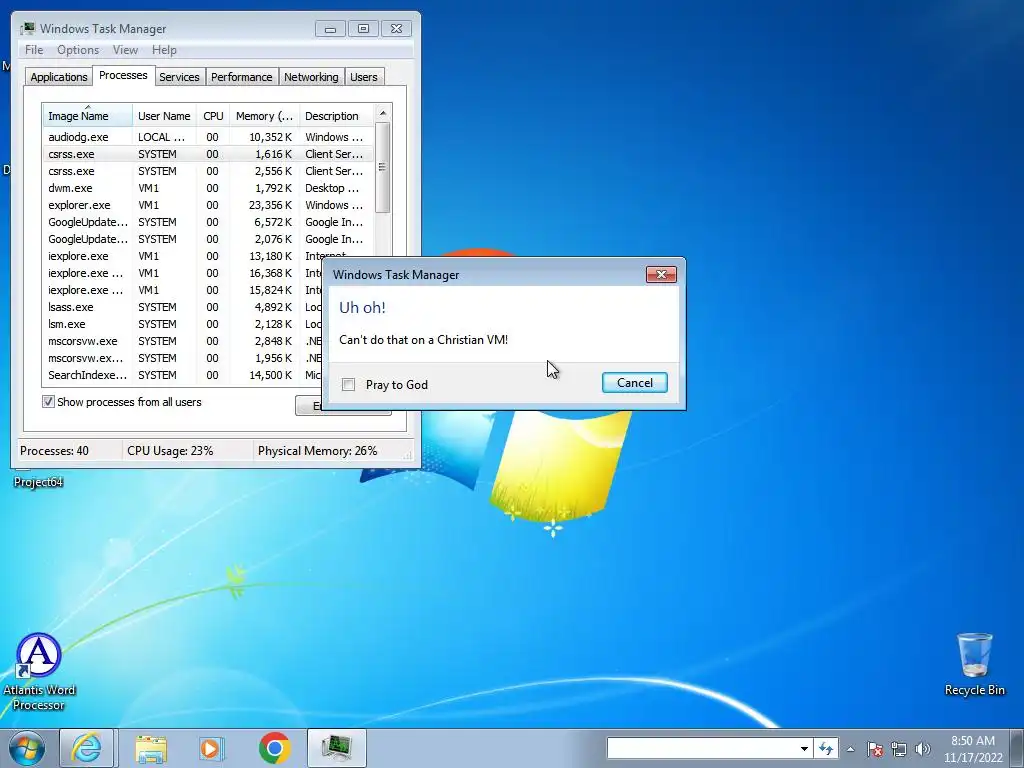Switch to the Services tab

tap(179, 77)
